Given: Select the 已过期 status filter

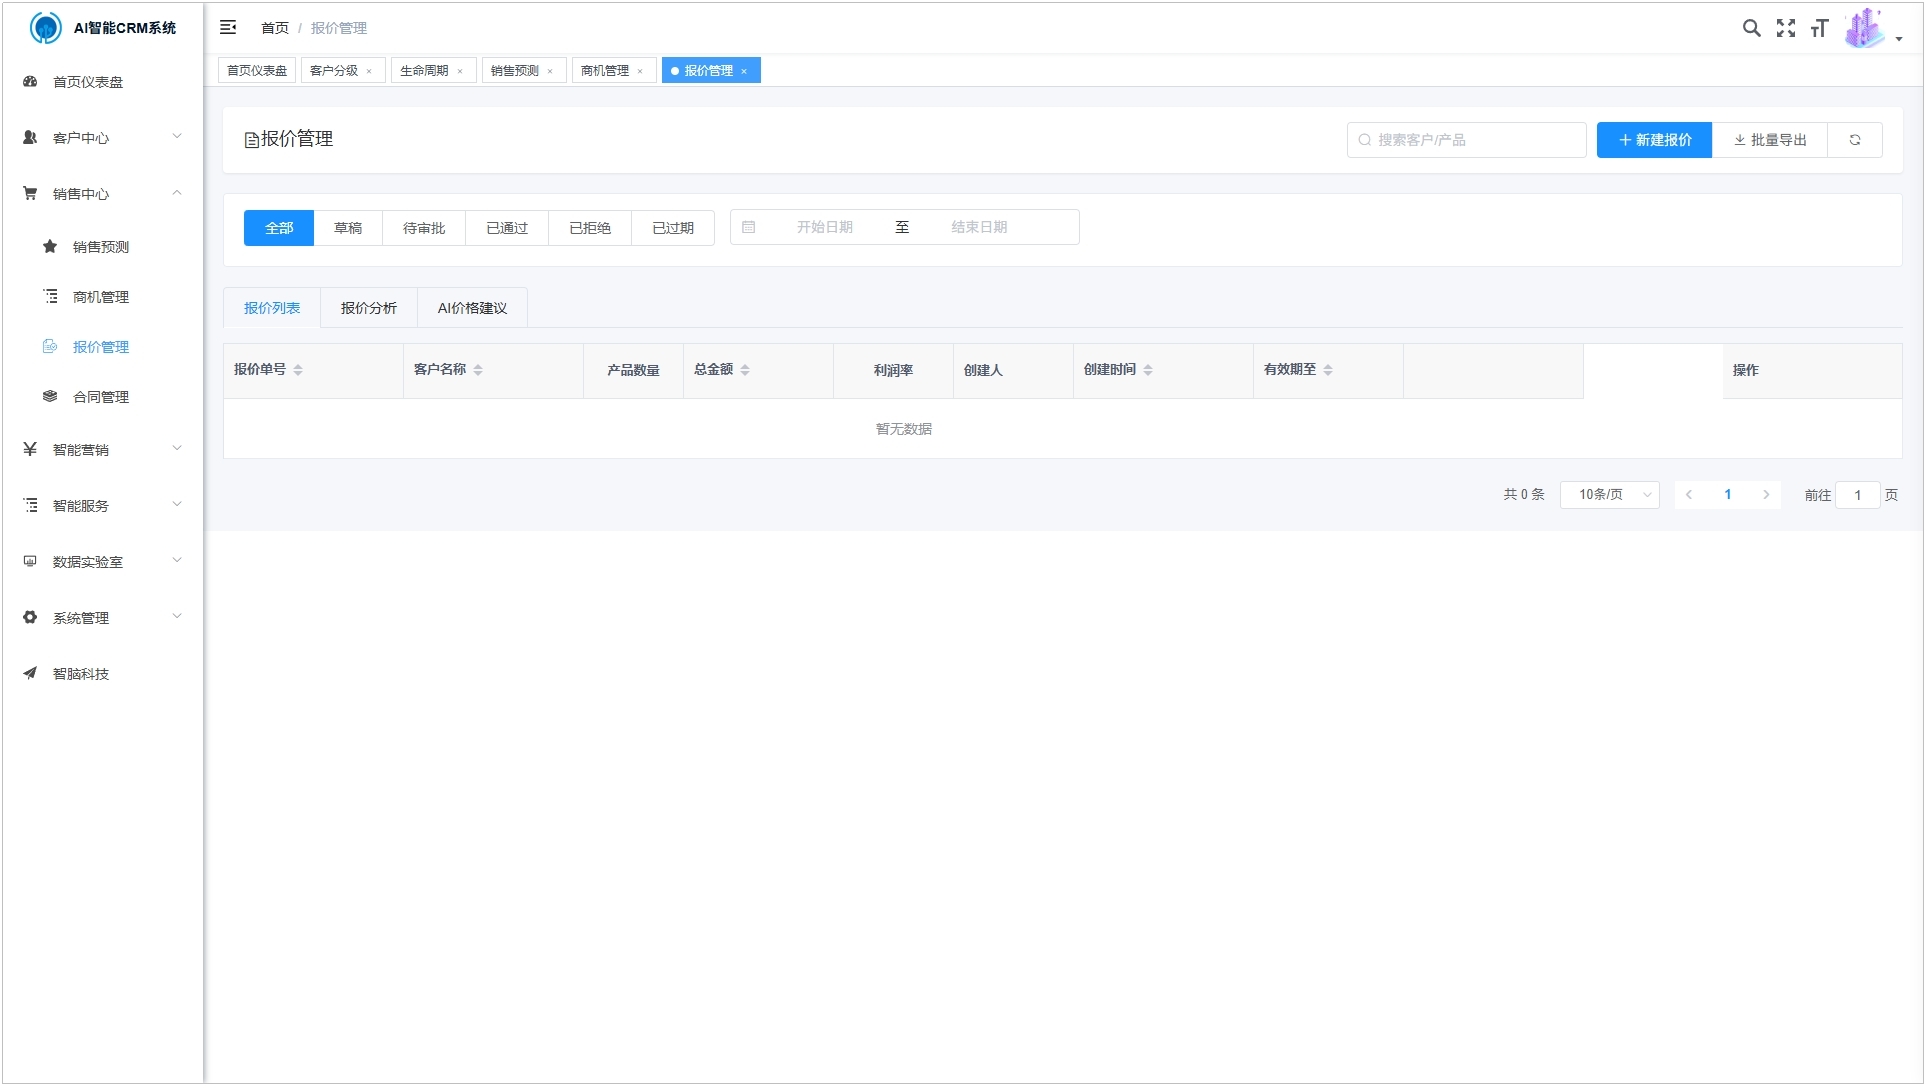Looking at the screenshot, I should (x=673, y=228).
